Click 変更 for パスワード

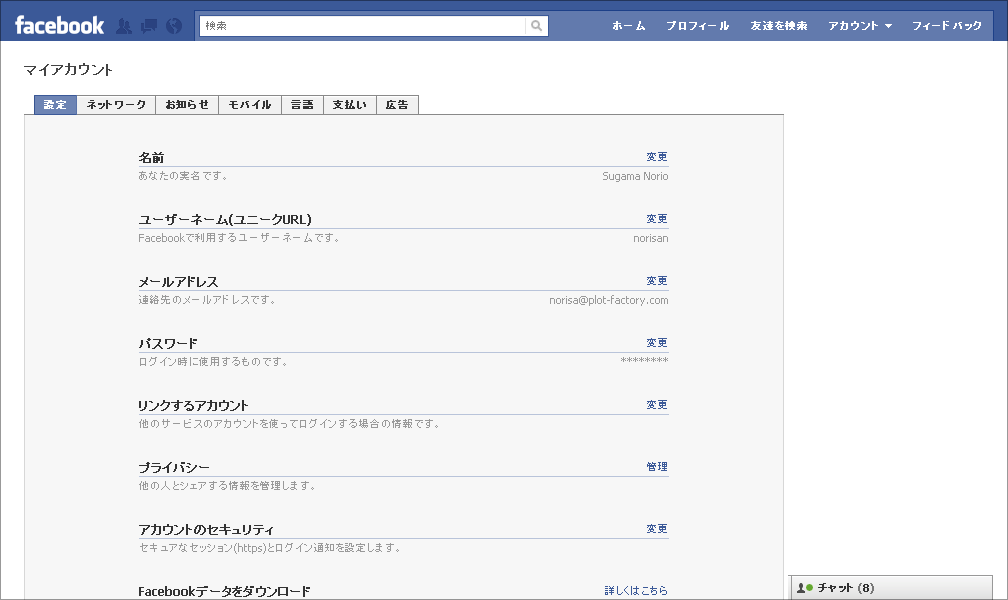coord(657,343)
